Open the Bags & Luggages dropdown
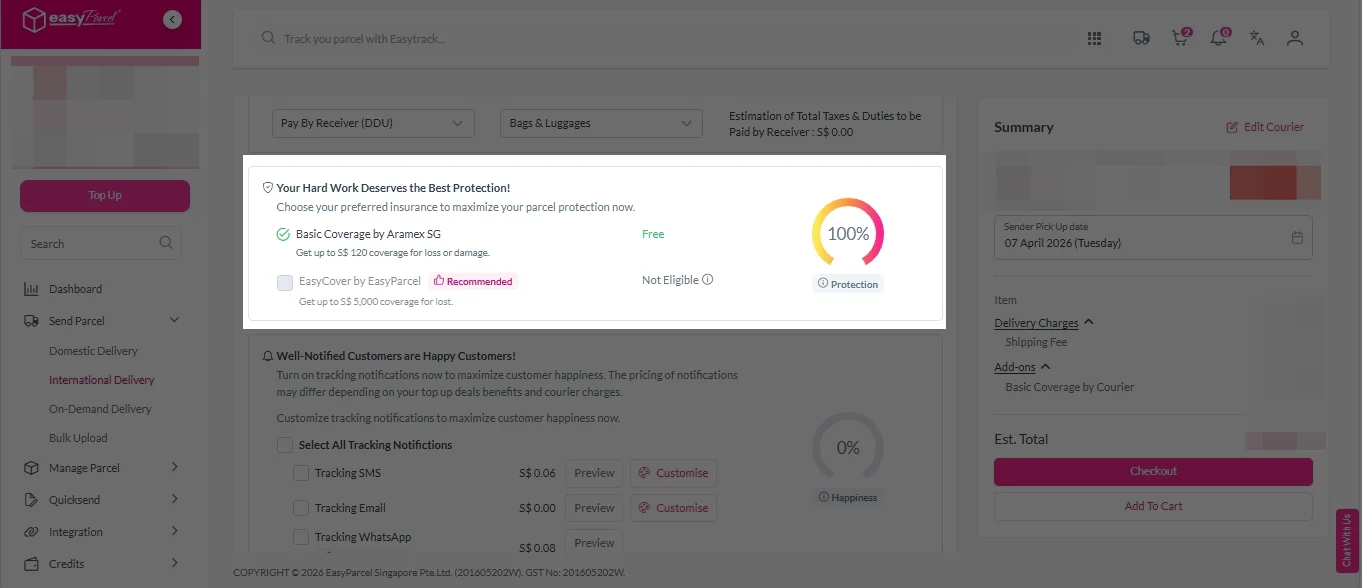This screenshot has width=1362, height=588. [x=601, y=123]
